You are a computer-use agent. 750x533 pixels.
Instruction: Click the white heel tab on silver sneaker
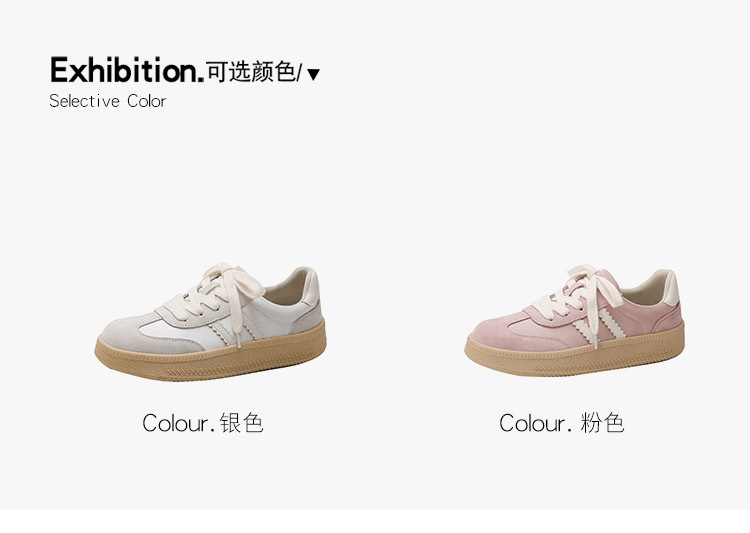311,286
